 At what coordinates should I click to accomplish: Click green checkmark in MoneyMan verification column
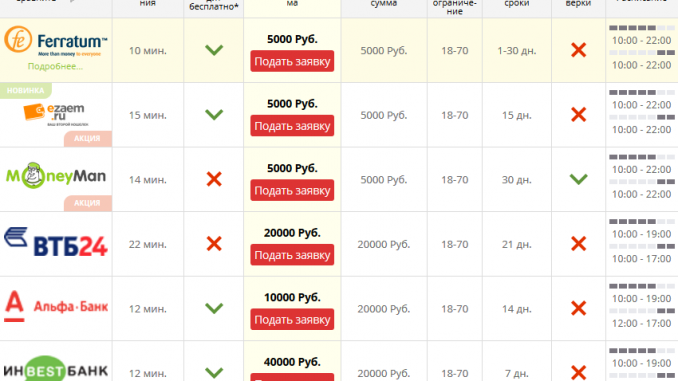coord(579,179)
